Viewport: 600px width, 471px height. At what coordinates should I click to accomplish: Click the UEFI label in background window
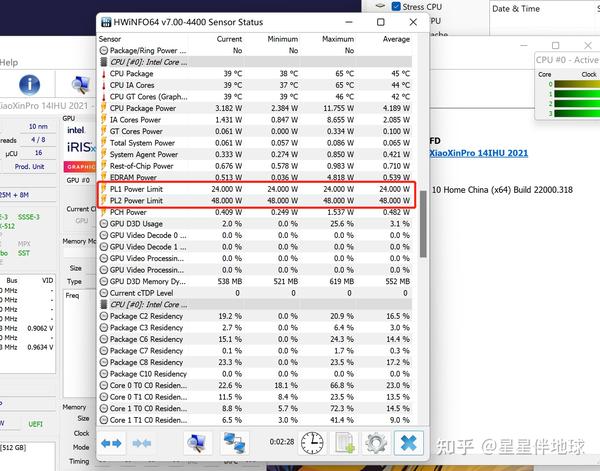click(x=36, y=424)
